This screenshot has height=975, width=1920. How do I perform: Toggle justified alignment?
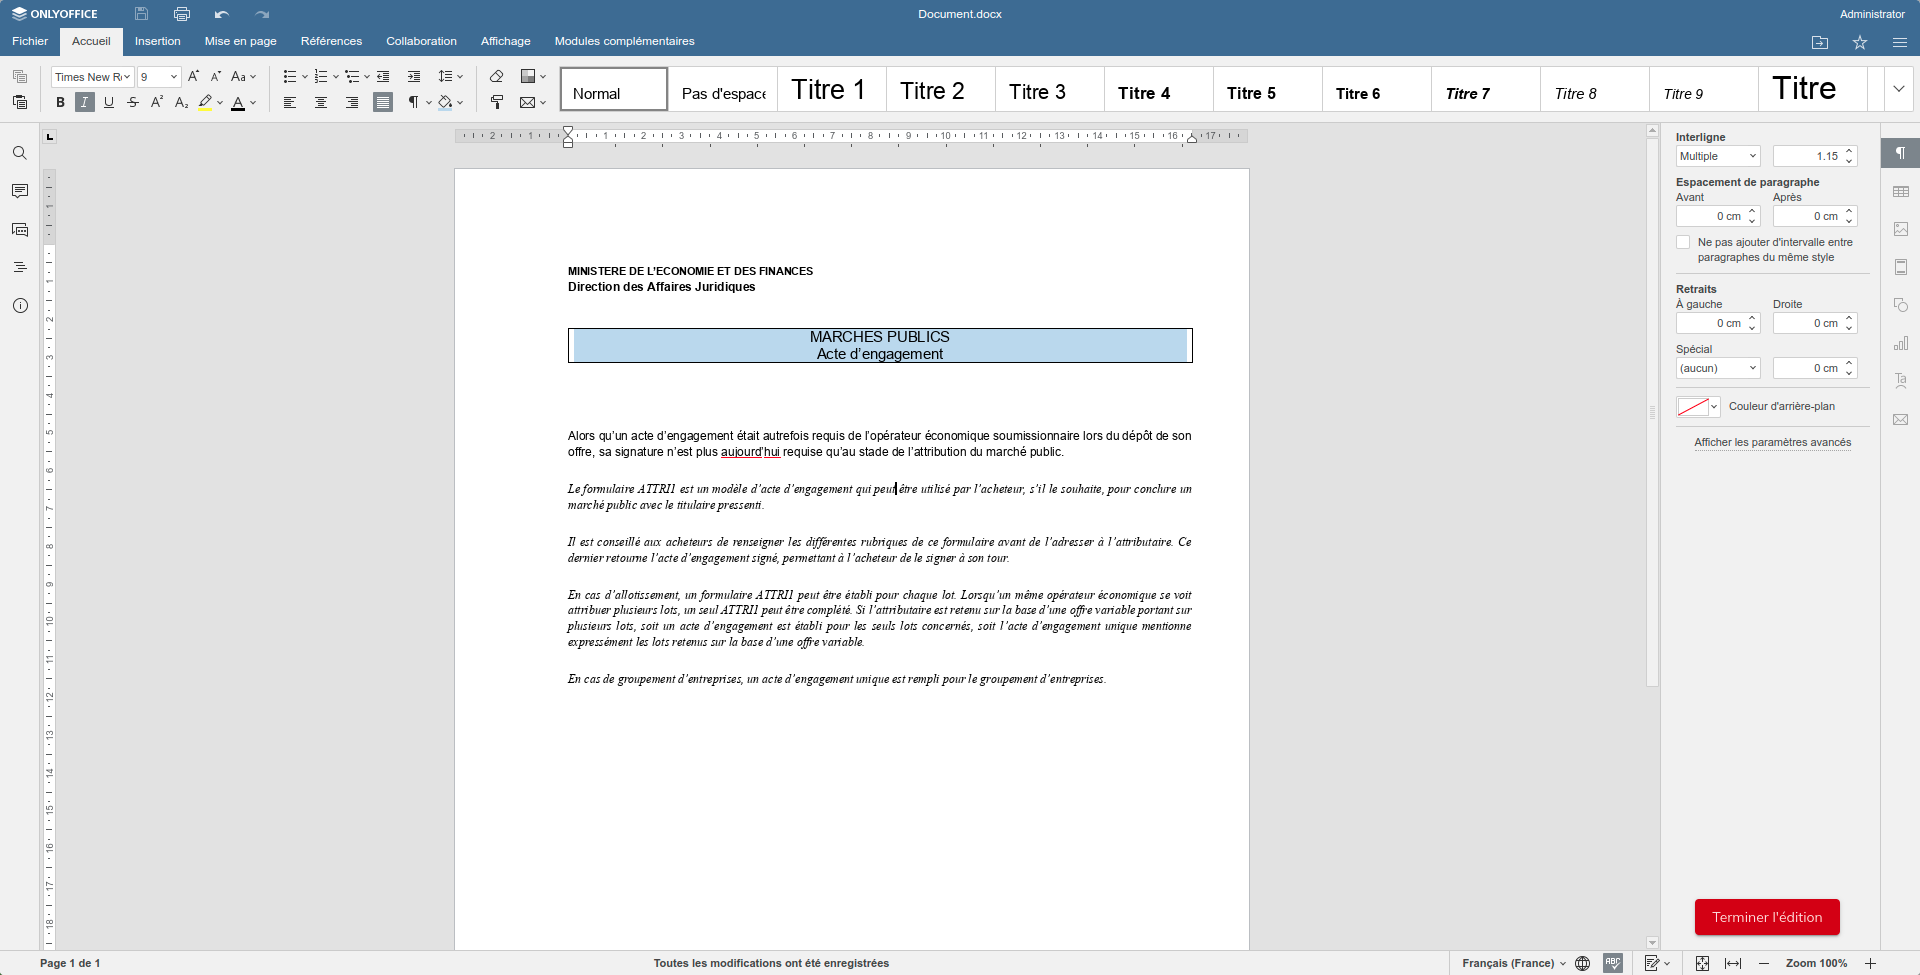[383, 102]
